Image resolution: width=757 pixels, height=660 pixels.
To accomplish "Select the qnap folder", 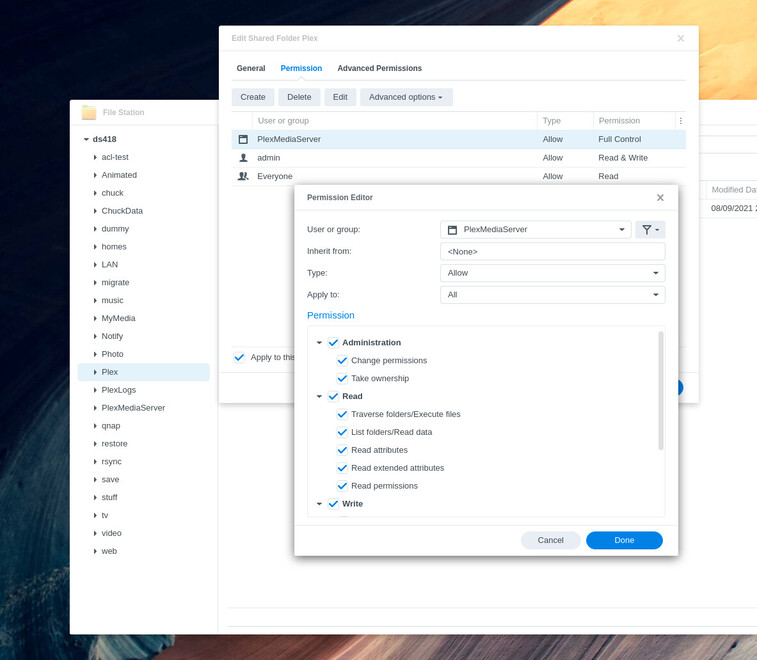I will [111, 425].
